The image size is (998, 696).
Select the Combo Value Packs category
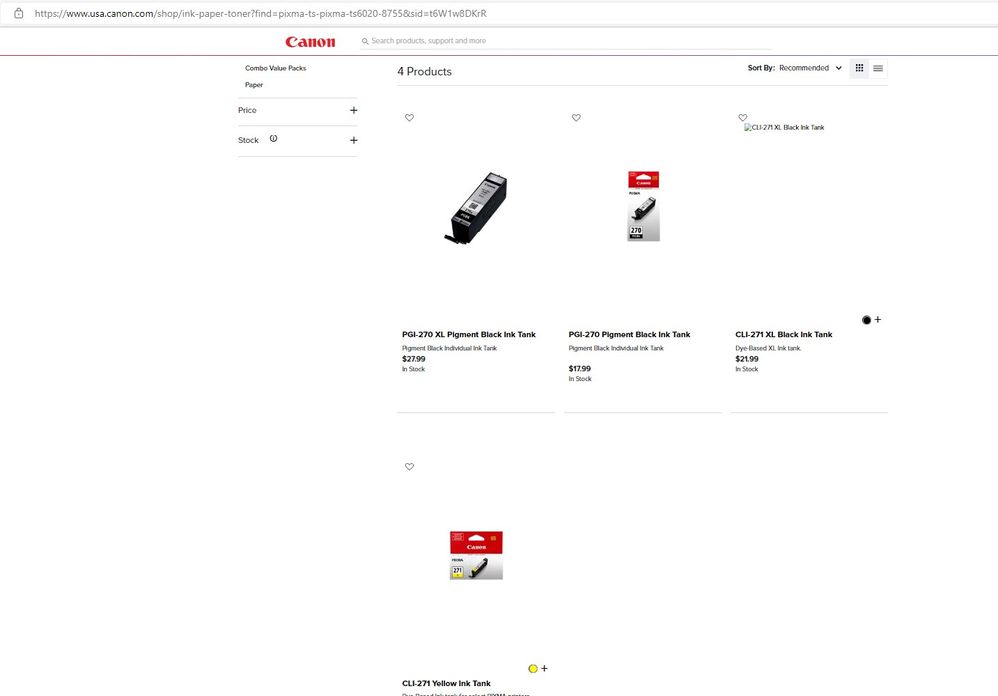(x=275, y=67)
